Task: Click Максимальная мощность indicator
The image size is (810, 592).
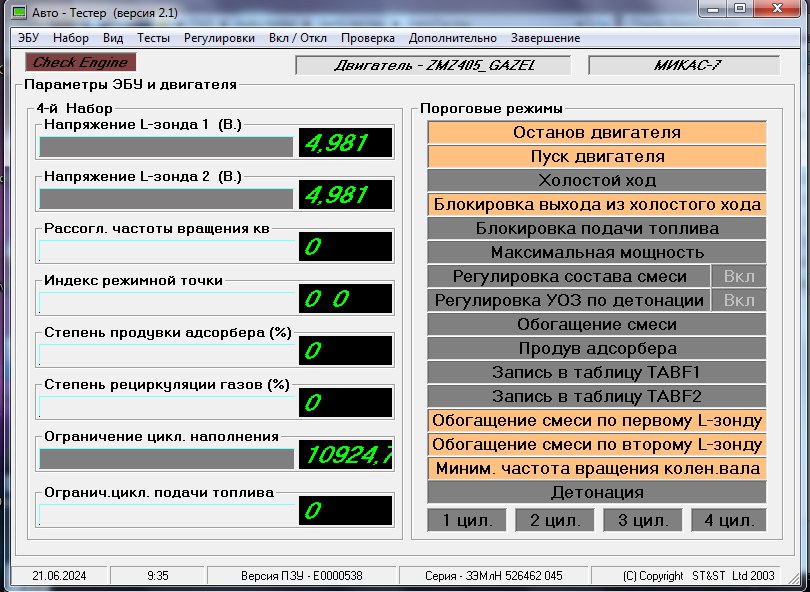Action: (597, 253)
